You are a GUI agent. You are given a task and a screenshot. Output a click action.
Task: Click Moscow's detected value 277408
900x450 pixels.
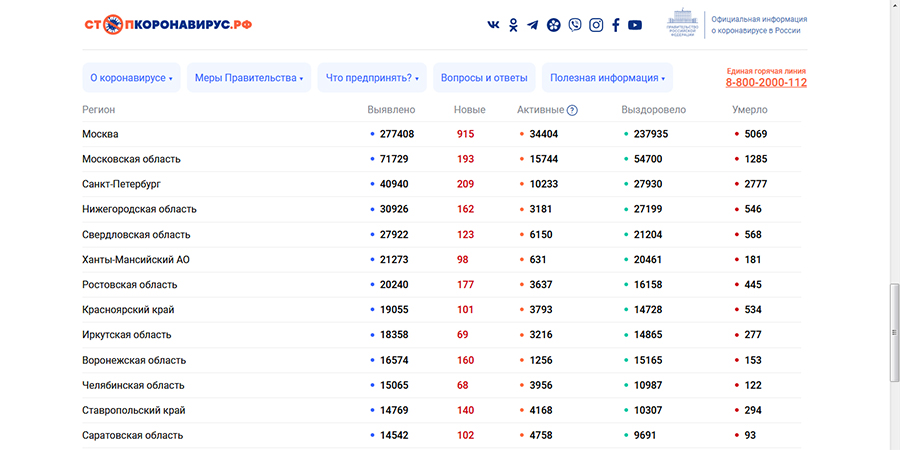click(x=397, y=134)
